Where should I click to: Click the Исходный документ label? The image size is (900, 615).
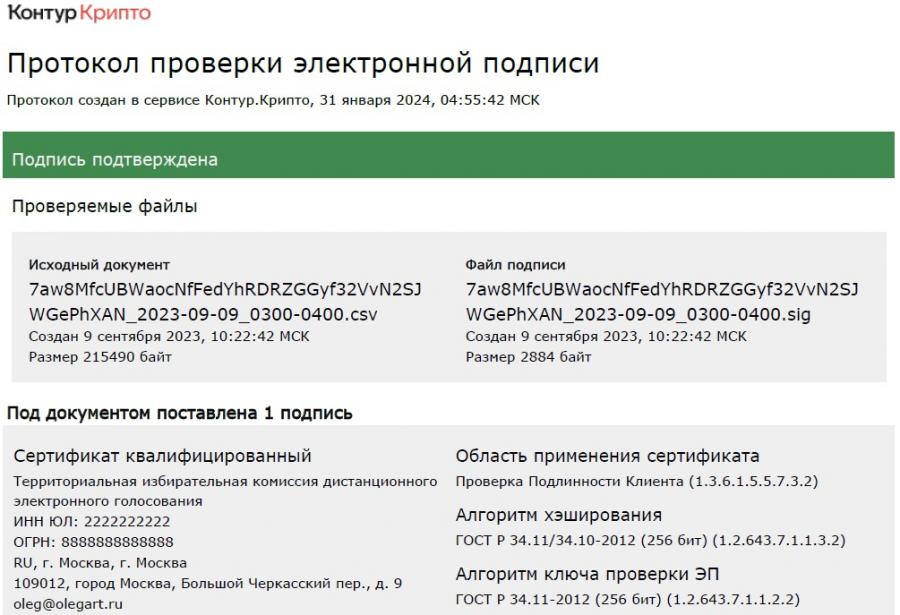click(99, 265)
